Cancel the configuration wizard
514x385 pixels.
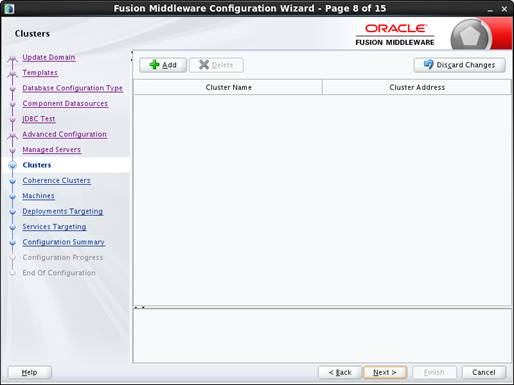pyautogui.click(x=484, y=372)
